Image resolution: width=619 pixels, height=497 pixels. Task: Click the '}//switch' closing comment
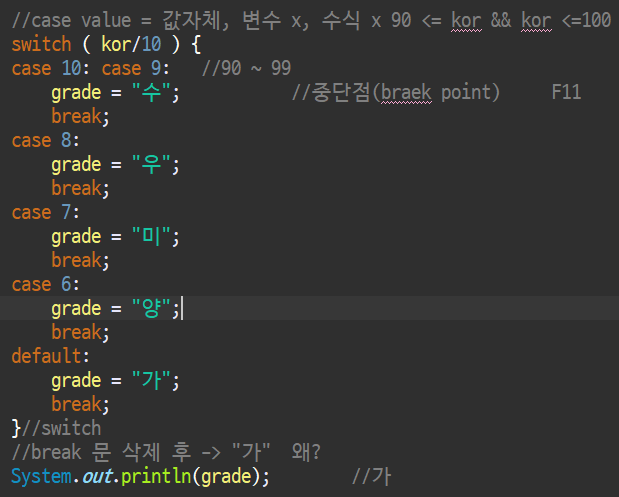click(56, 428)
